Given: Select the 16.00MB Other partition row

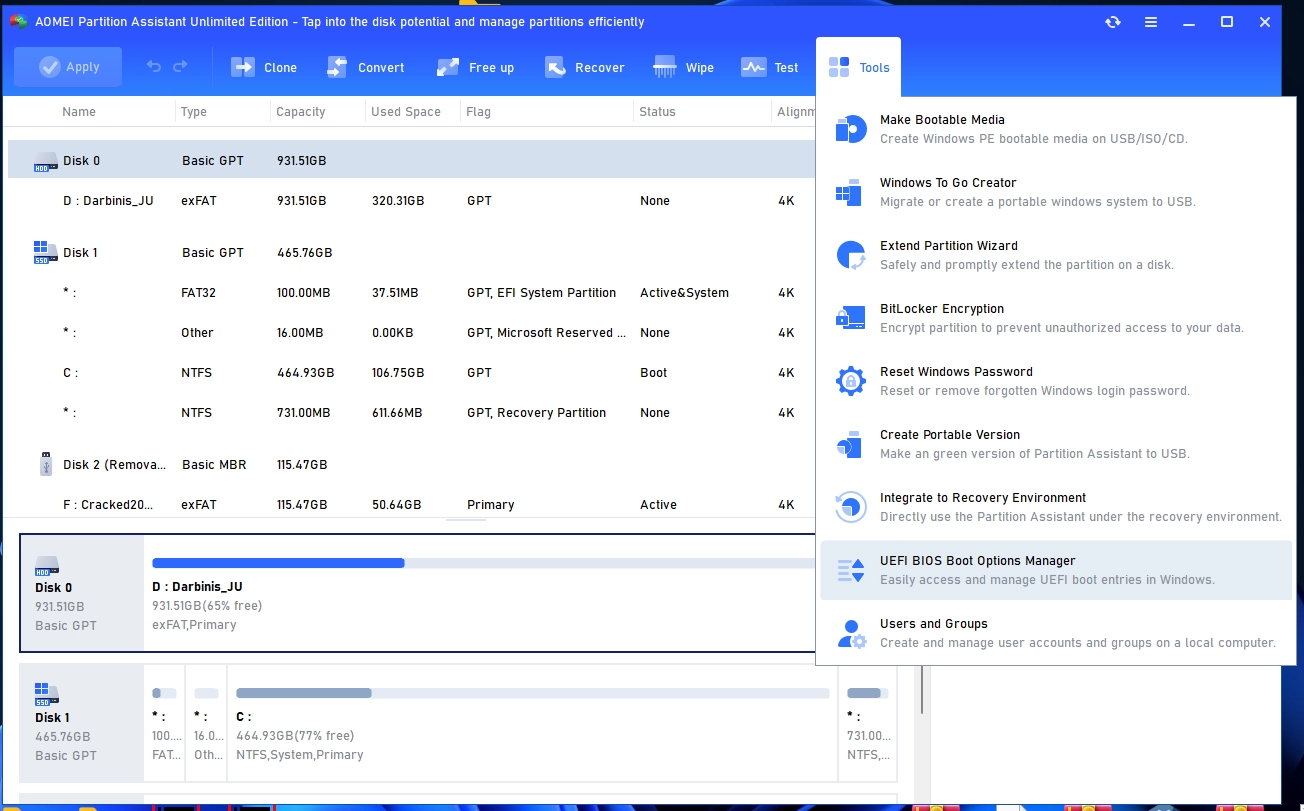Looking at the screenshot, I should coord(412,333).
